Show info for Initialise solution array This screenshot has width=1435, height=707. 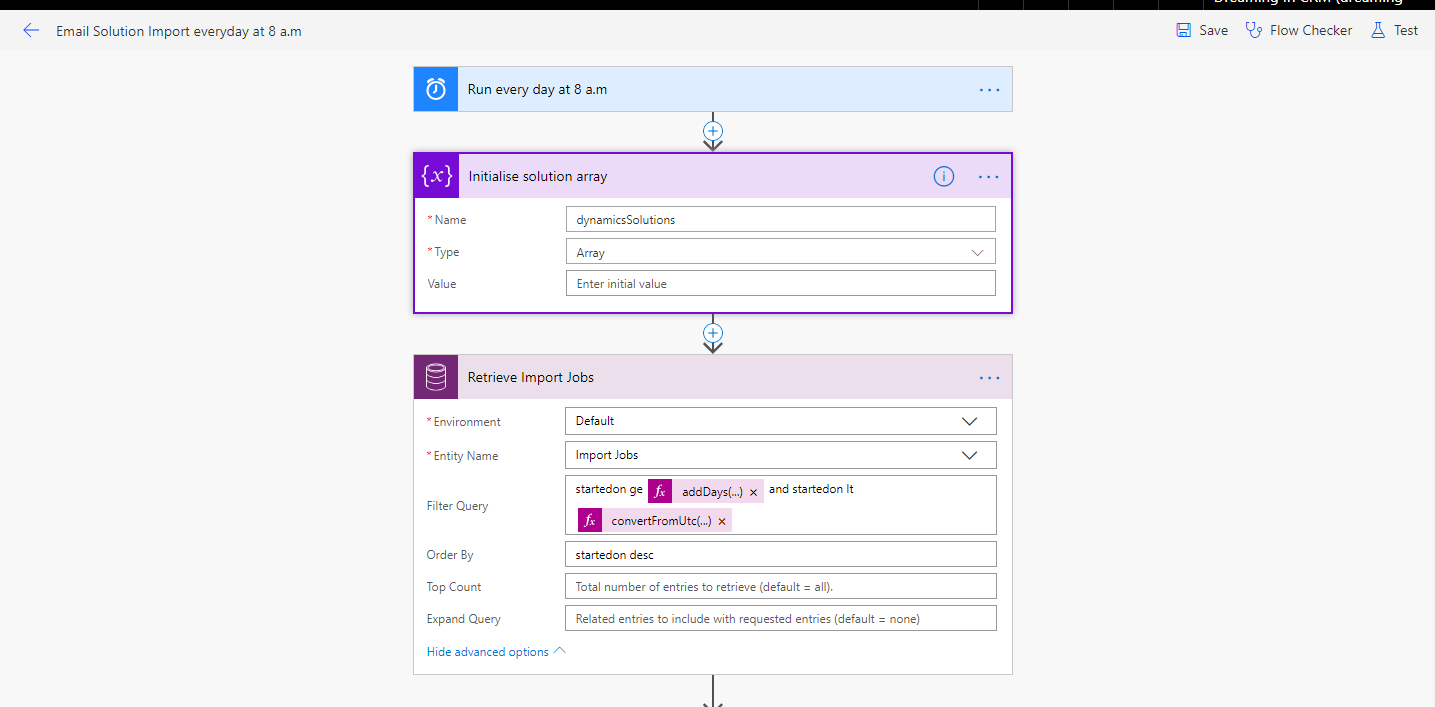coord(943,176)
